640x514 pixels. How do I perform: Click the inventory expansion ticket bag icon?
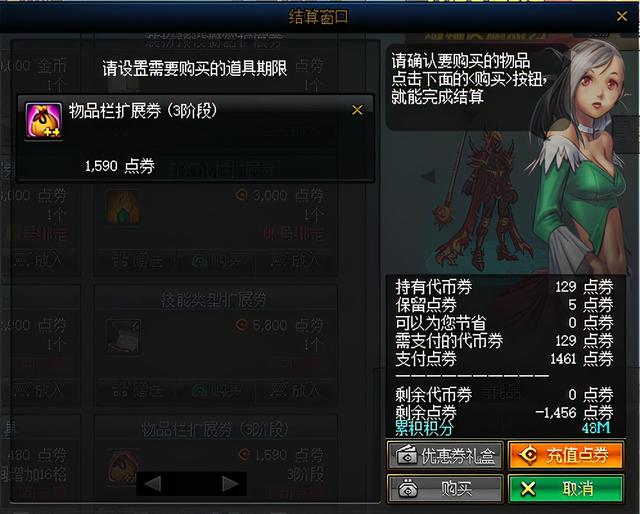(44, 120)
